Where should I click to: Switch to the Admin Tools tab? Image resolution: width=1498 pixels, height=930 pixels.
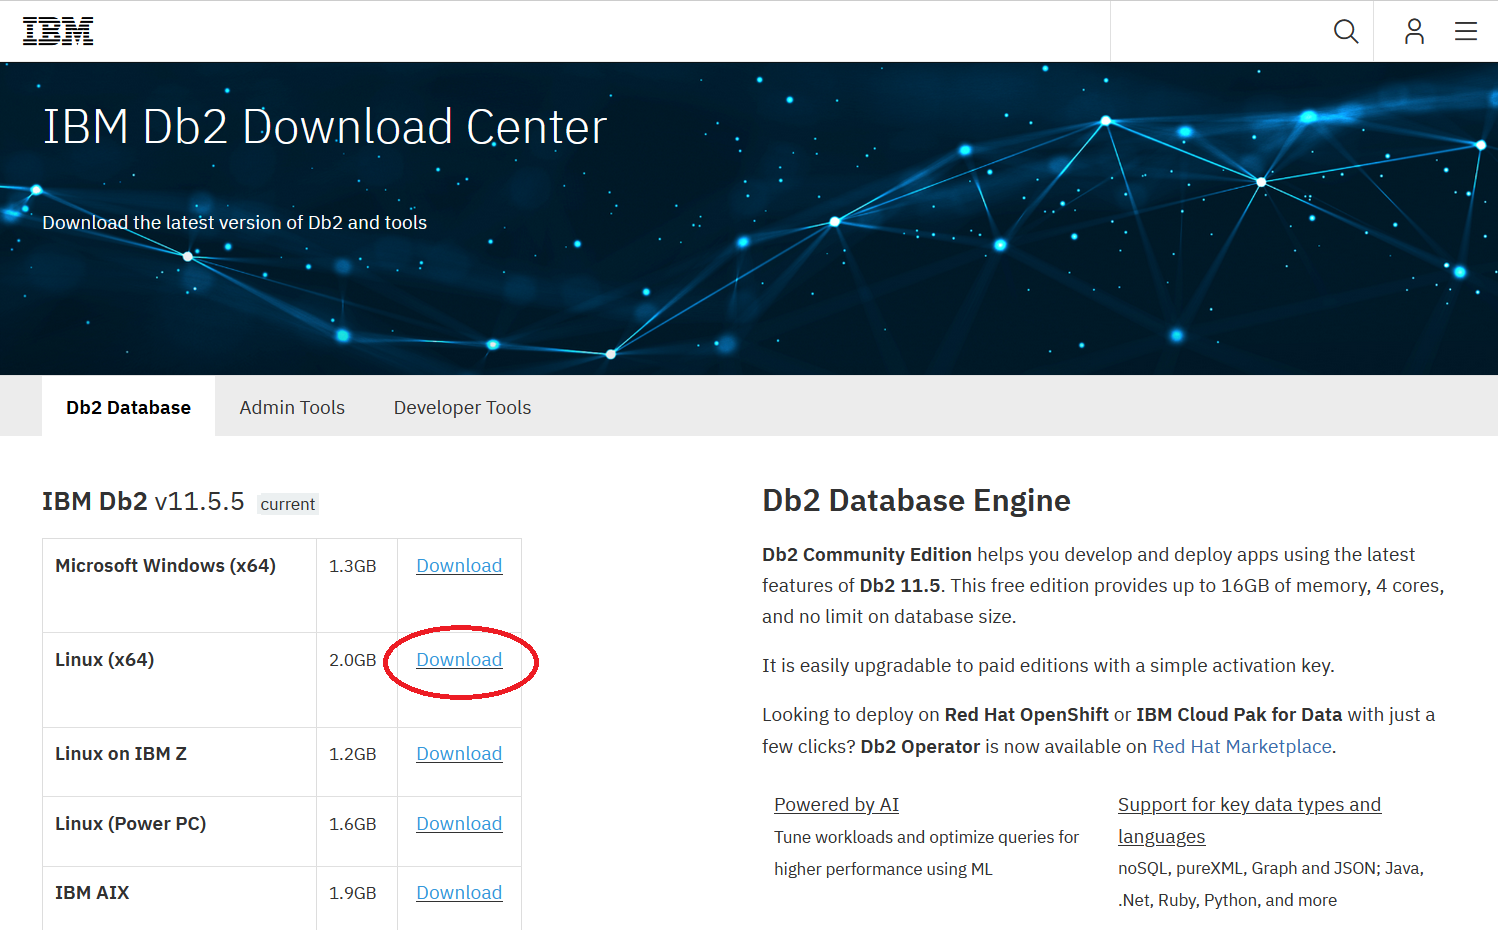pos(292,407)
